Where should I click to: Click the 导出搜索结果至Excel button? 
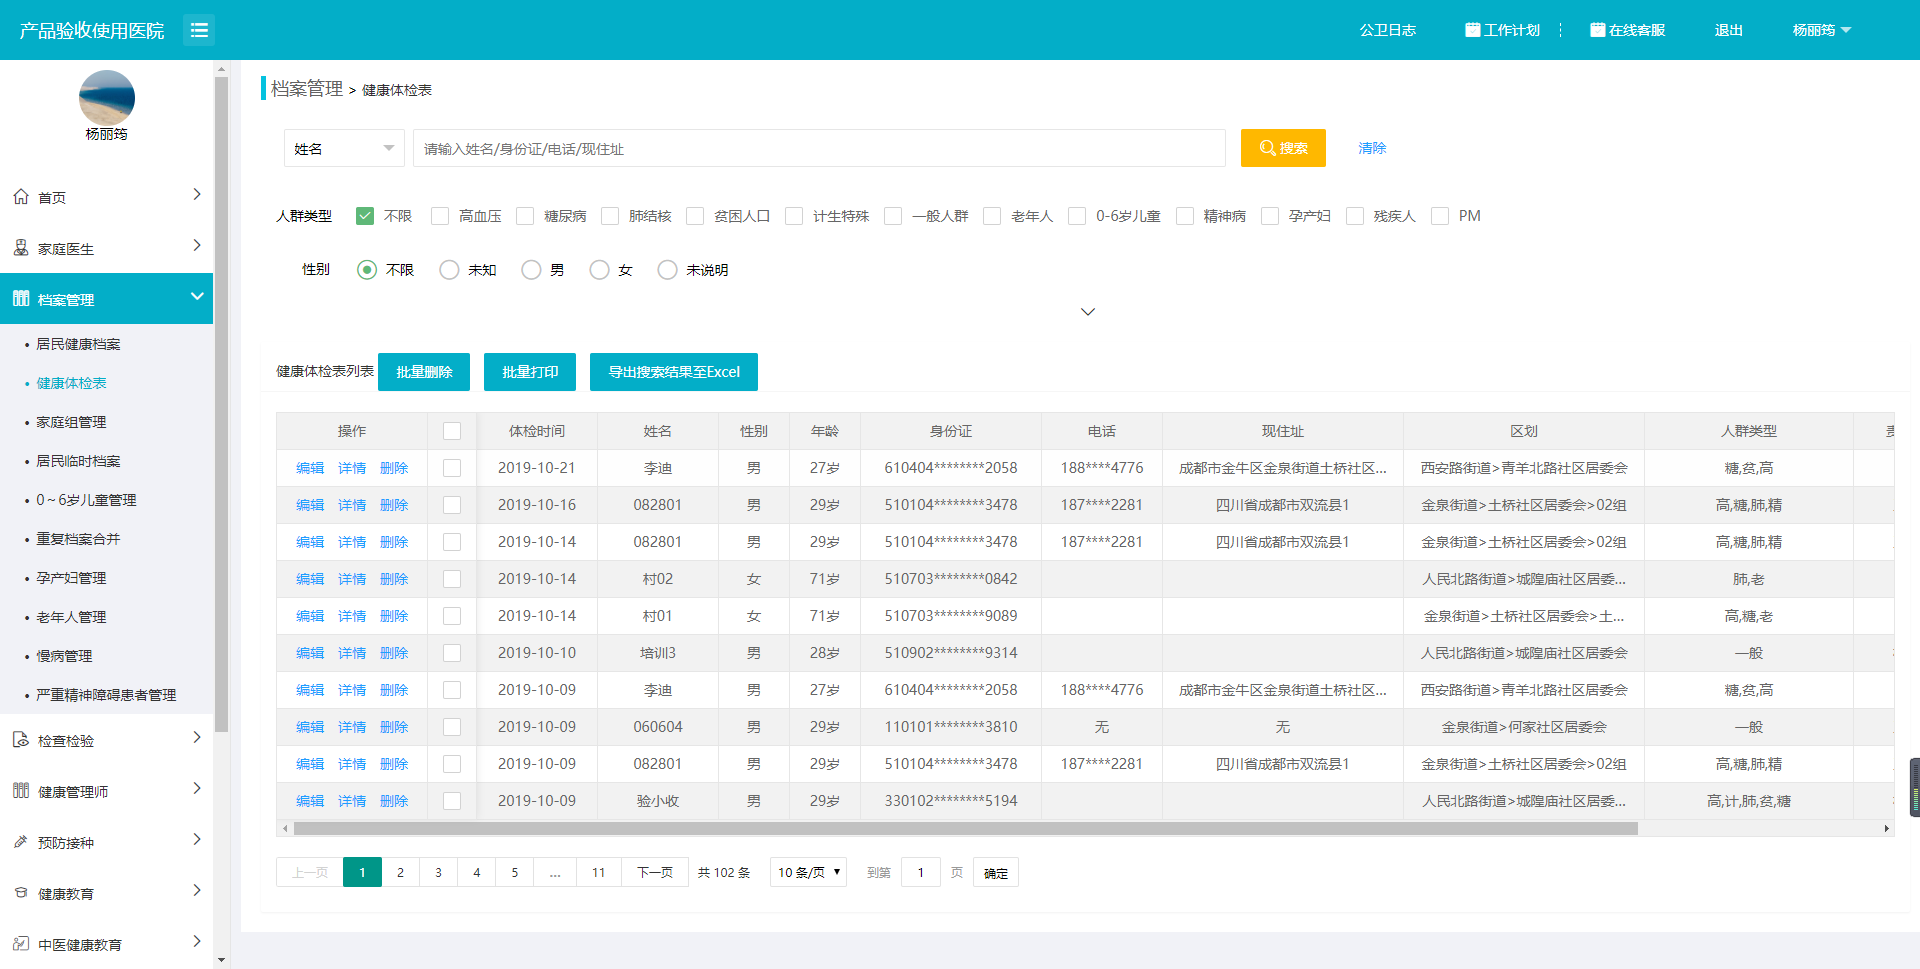click(673, 372)
